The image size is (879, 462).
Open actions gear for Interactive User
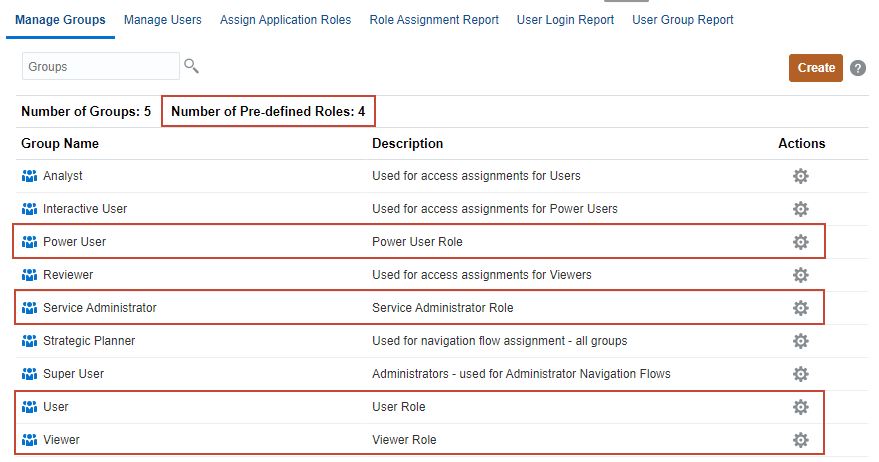point(801,209)
